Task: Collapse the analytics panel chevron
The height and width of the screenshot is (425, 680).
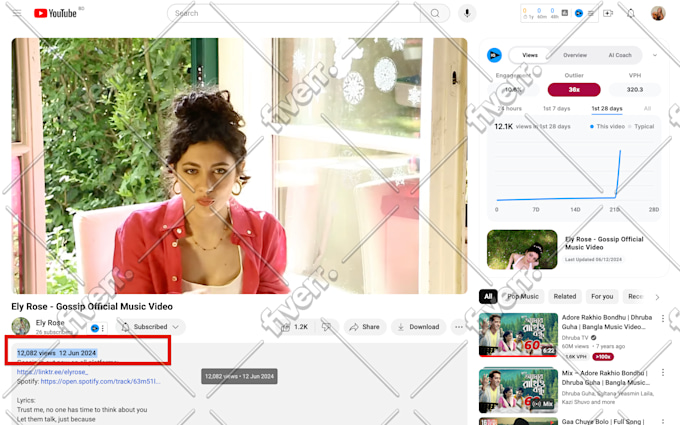Action: pos(655,55)
